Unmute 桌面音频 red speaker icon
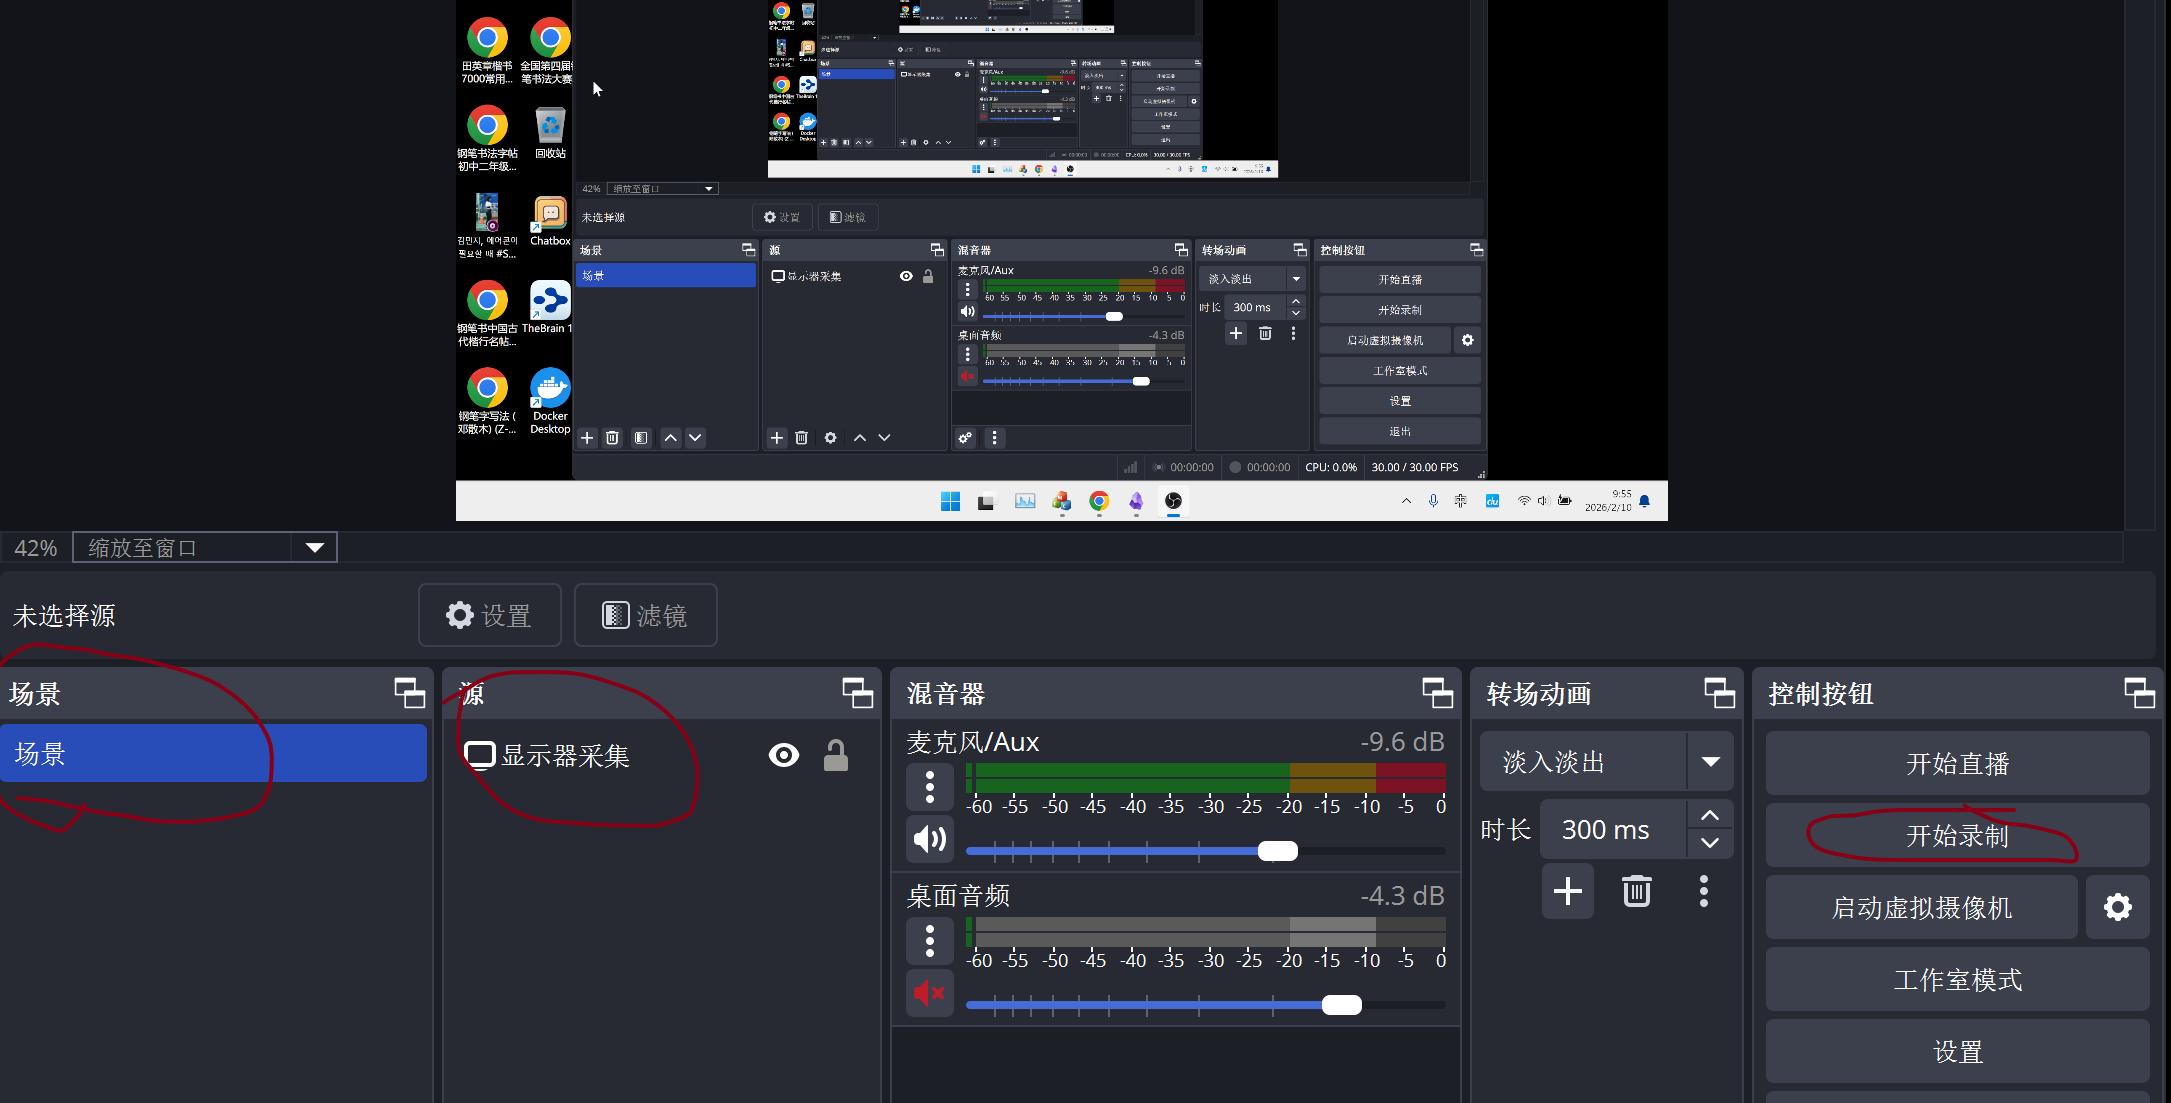 [930, 993]
